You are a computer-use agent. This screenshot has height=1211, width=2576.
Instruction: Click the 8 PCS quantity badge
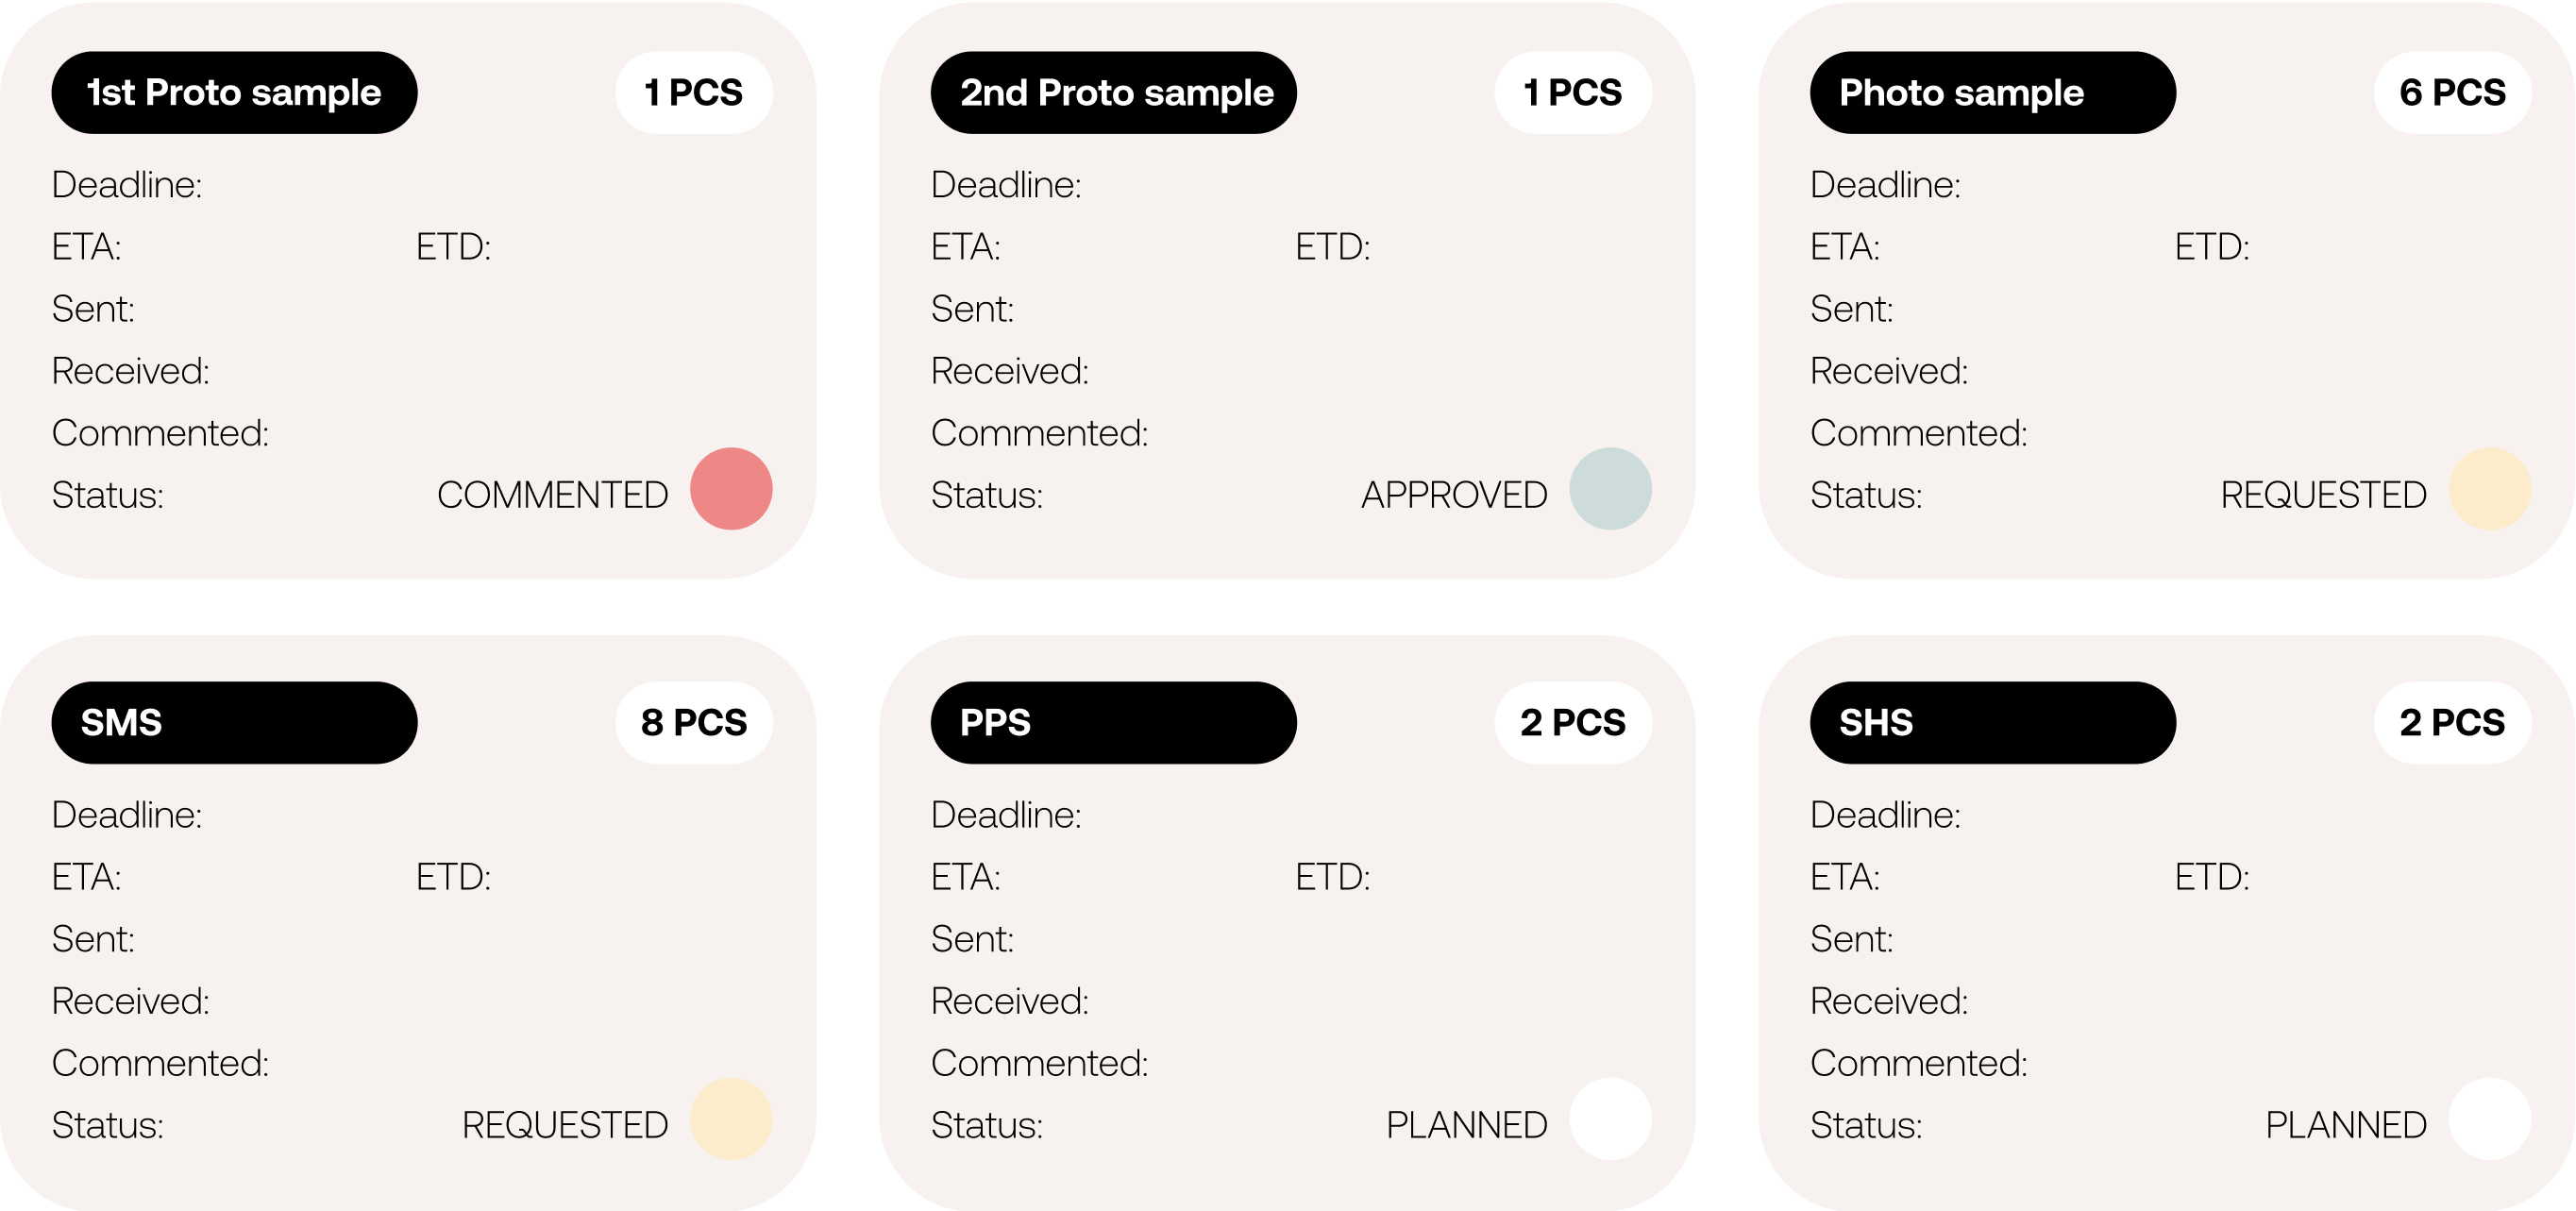(x=694, y=723)
